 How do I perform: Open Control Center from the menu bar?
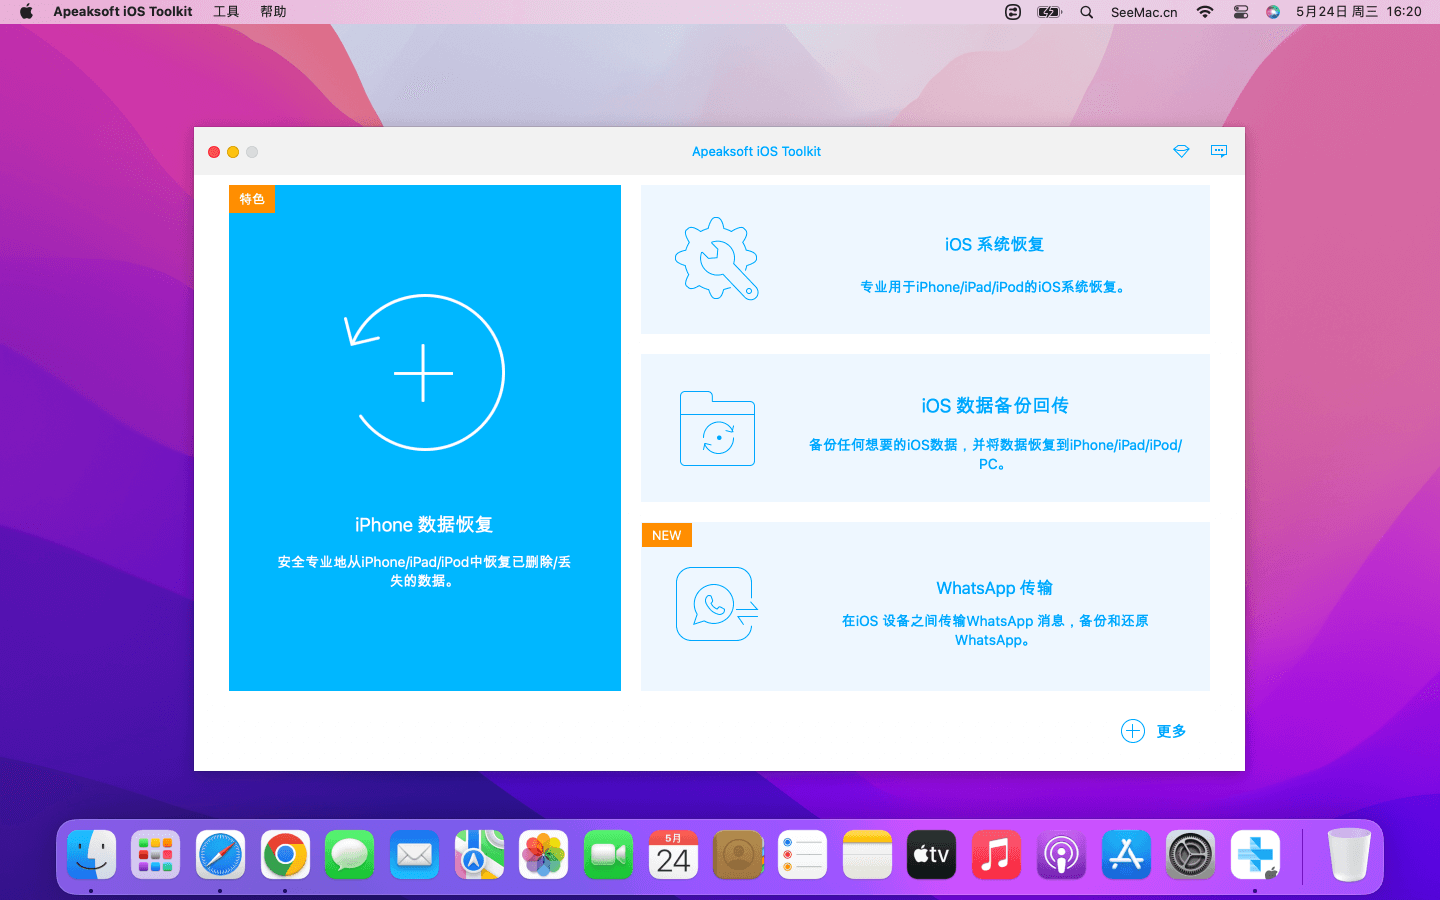coord(1241,12)
